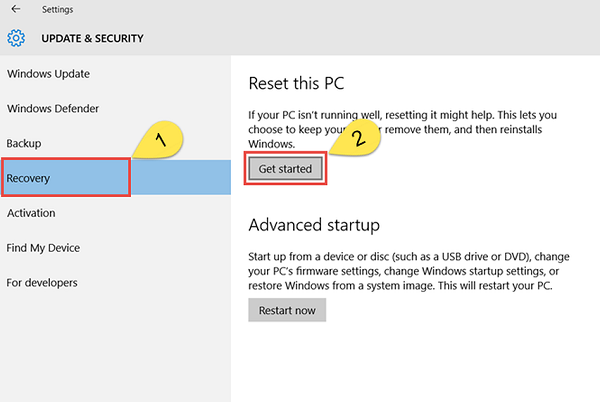600x402 pixels.
Task: Click the UPDATE & SECURITY header text
Action: (92, 39)
